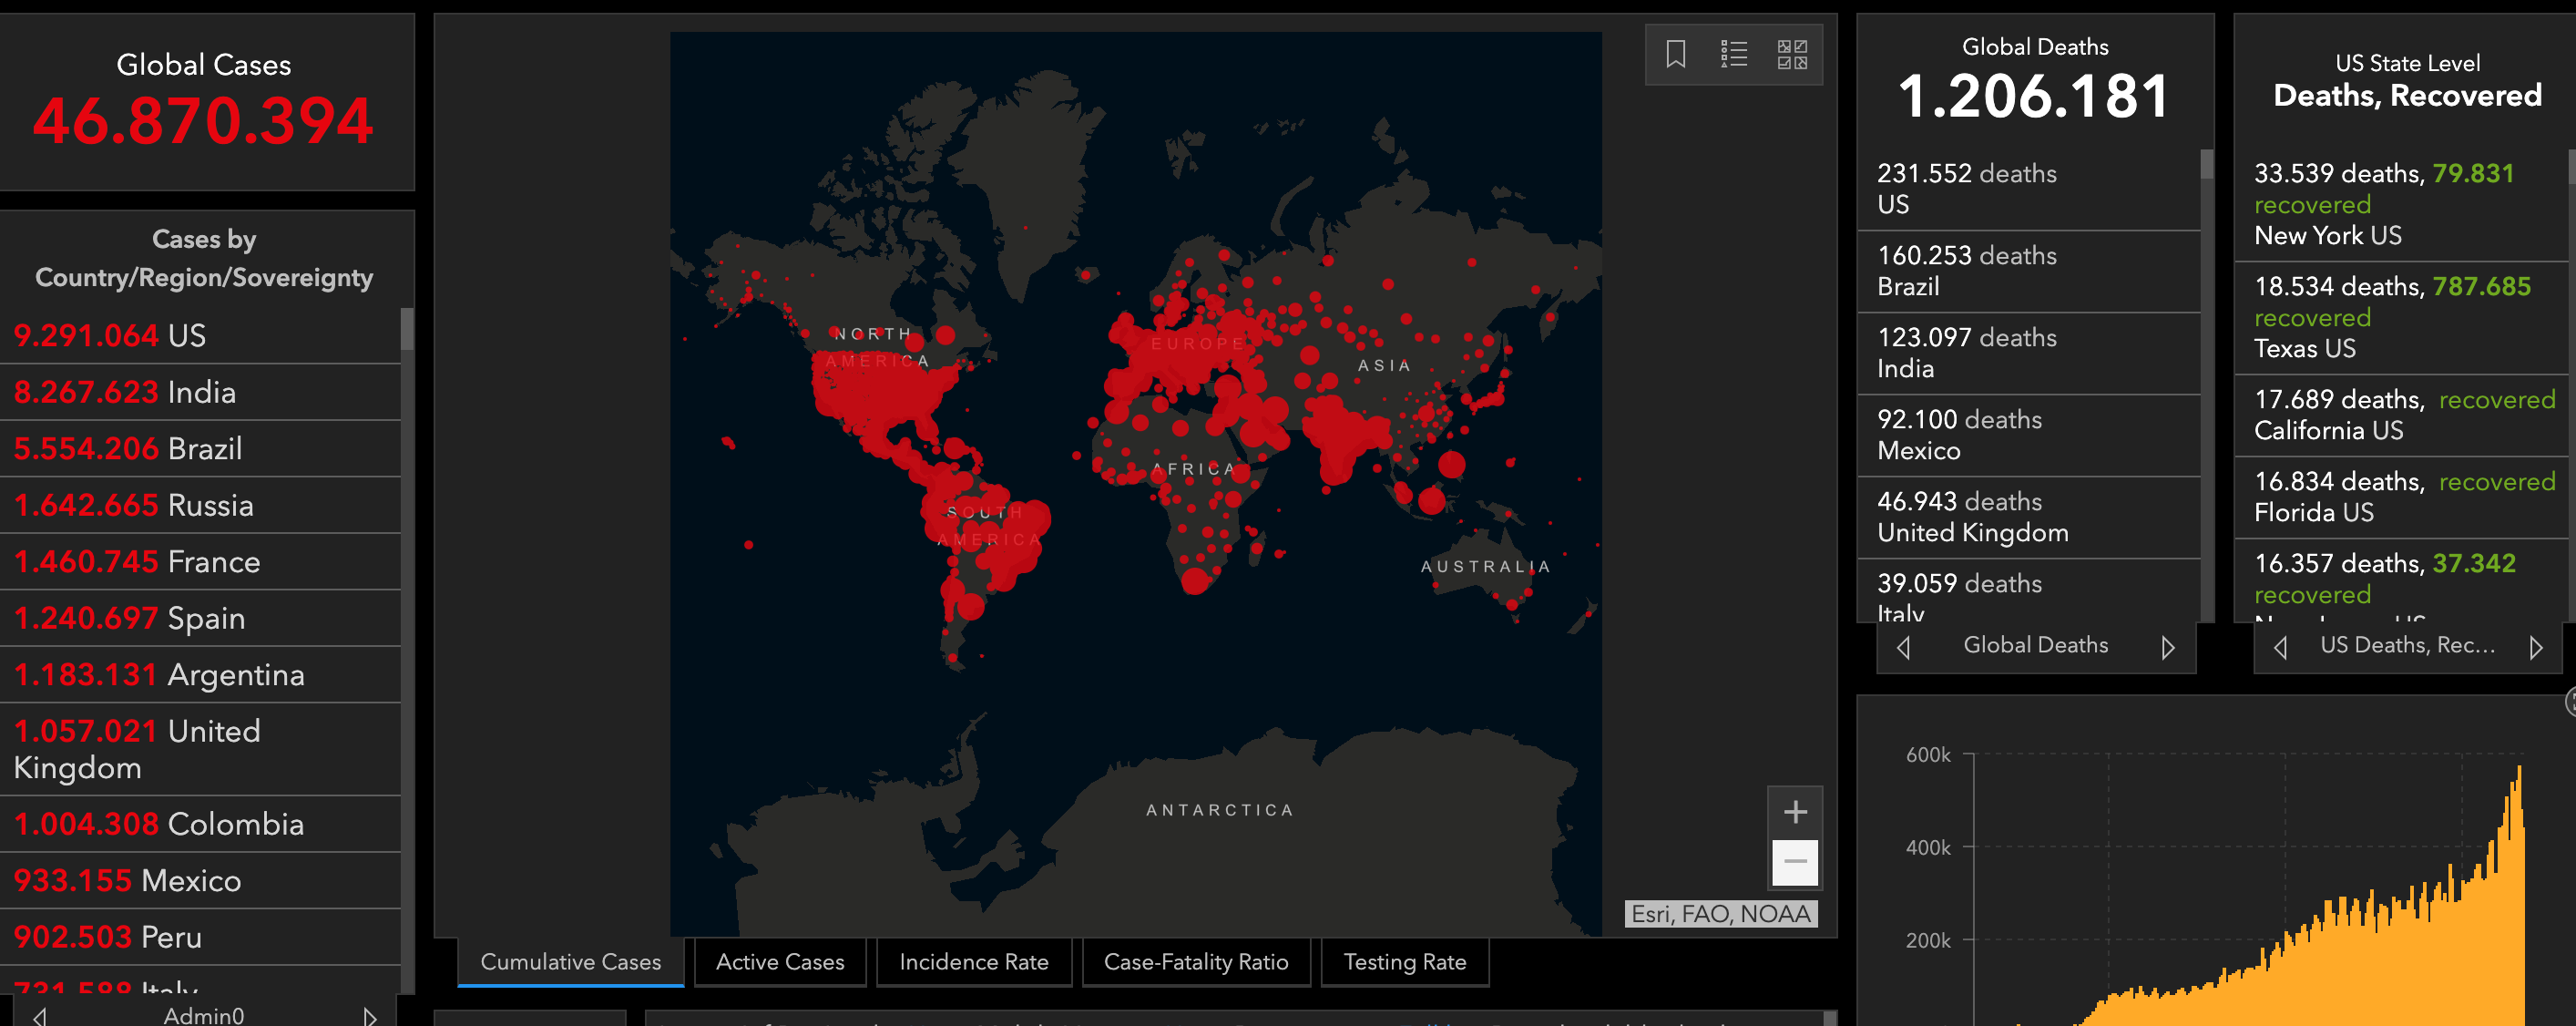Switch to Active Cases tab
The image size is (2576, 1026).
[780, 962]
